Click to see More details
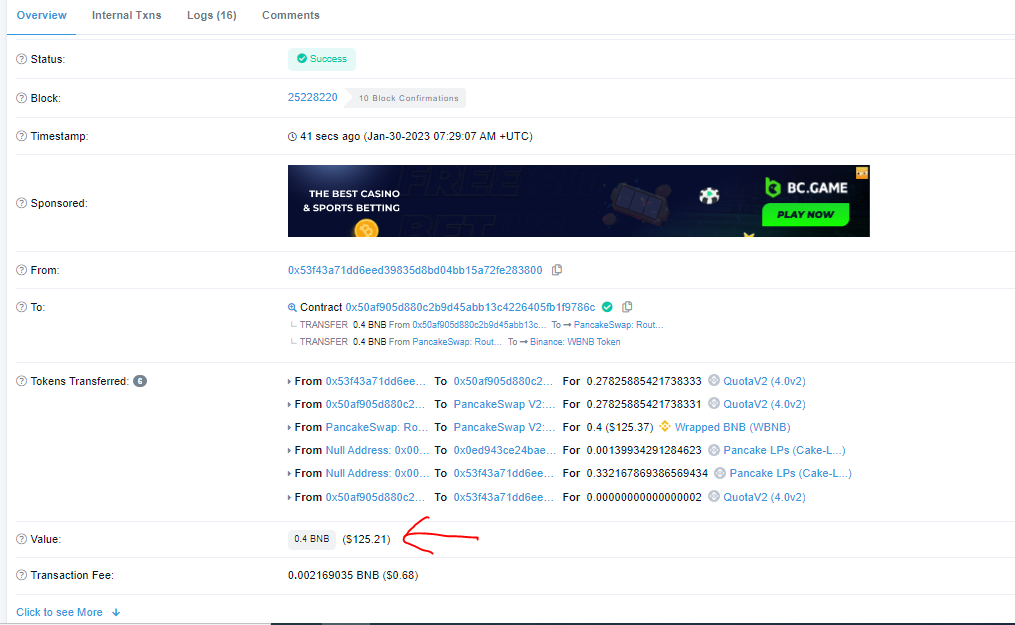 (x=68, y=612)
